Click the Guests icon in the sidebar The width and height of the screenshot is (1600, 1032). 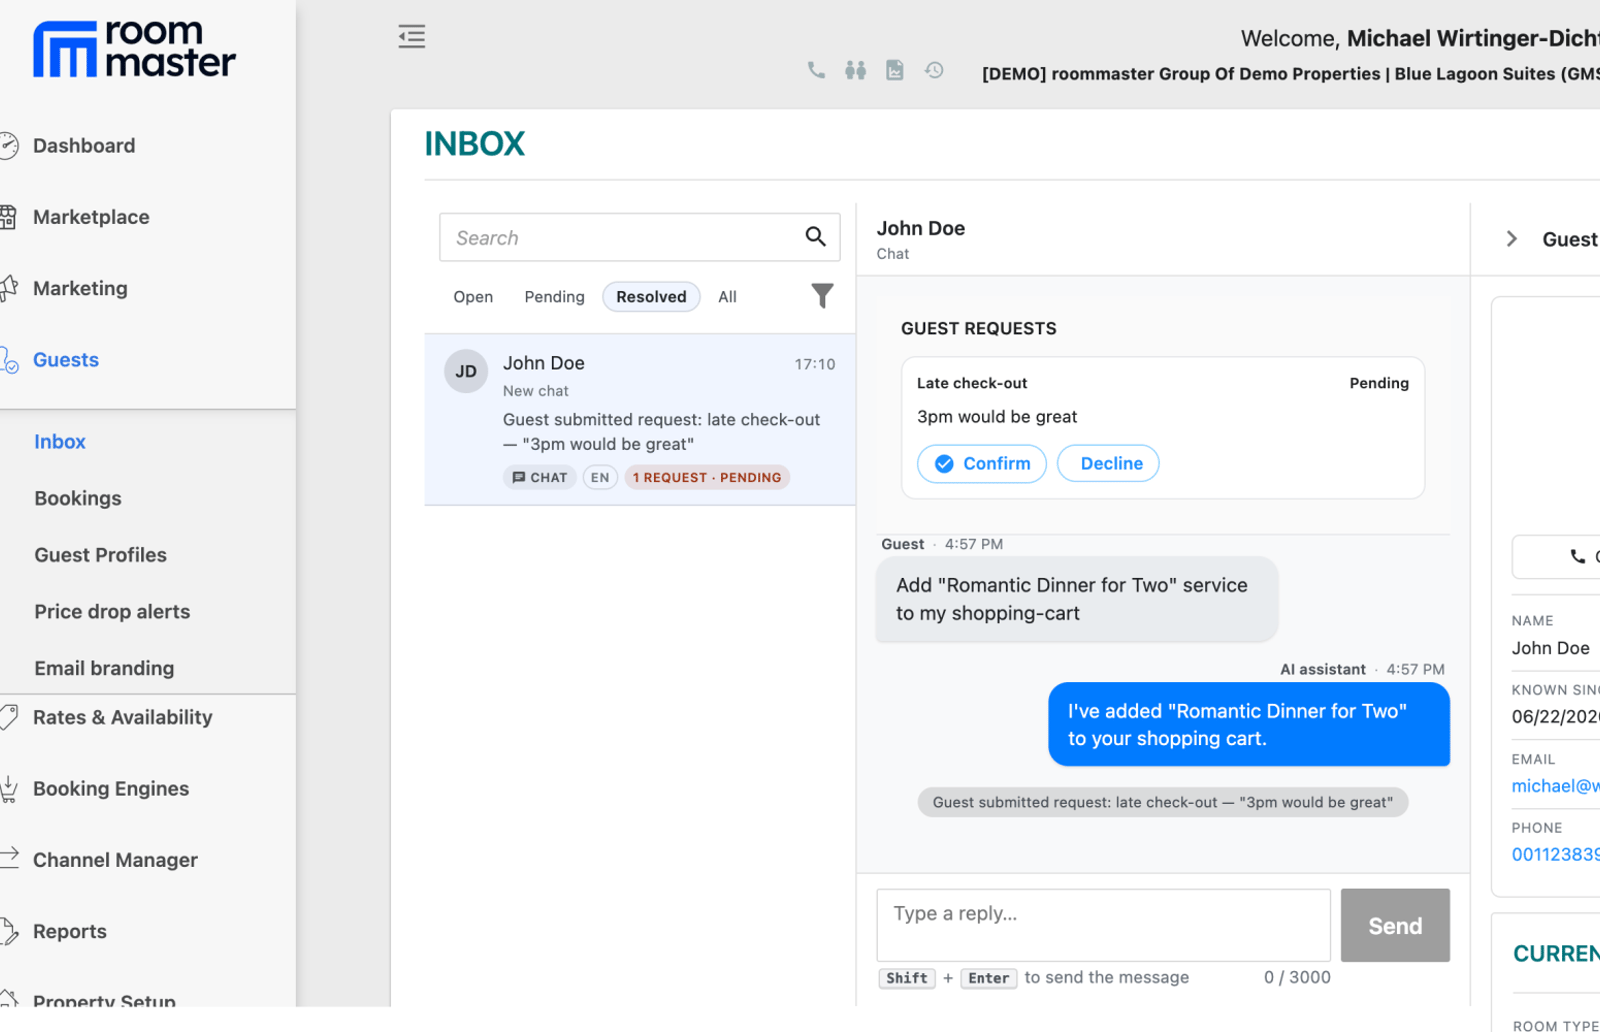[x=9, y=360]
